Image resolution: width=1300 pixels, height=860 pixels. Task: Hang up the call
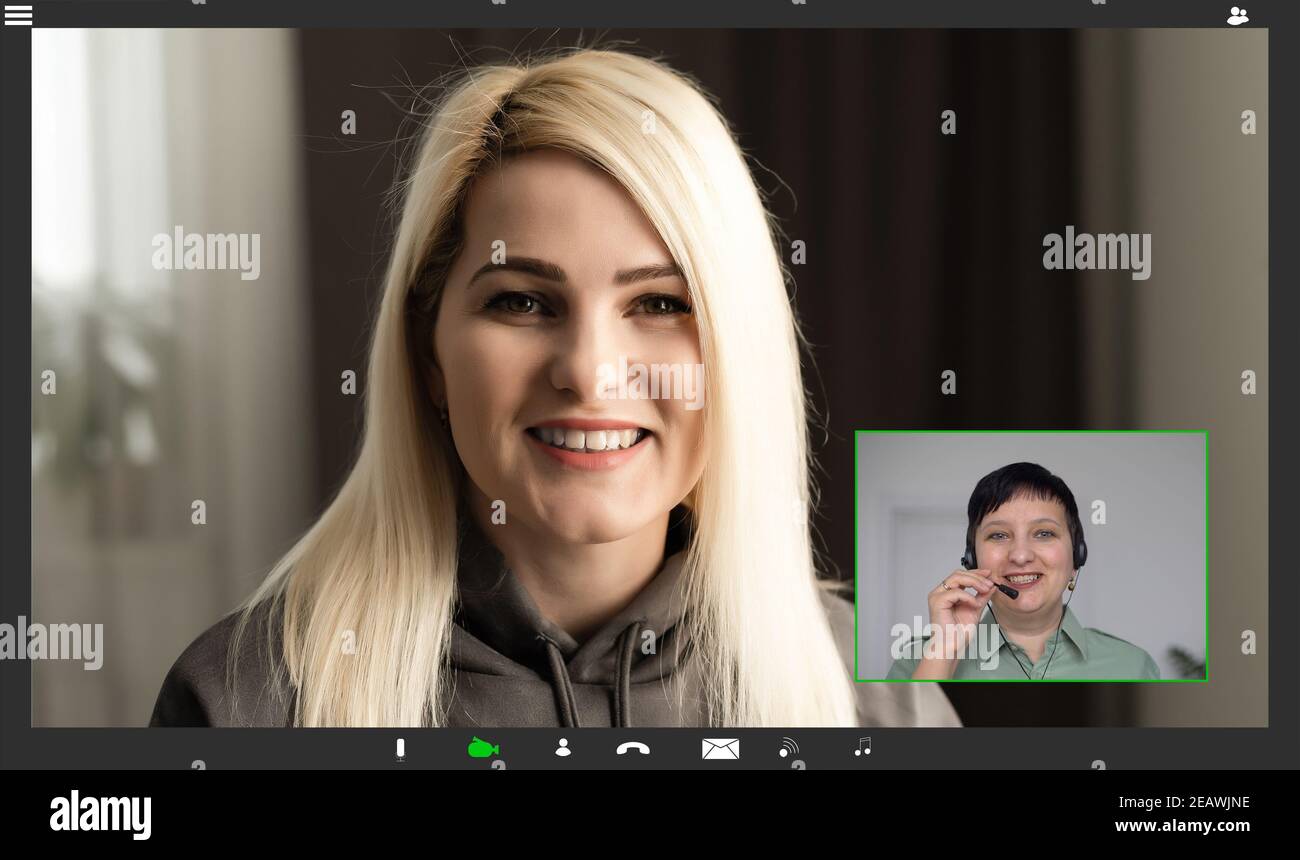pos(633,748)
